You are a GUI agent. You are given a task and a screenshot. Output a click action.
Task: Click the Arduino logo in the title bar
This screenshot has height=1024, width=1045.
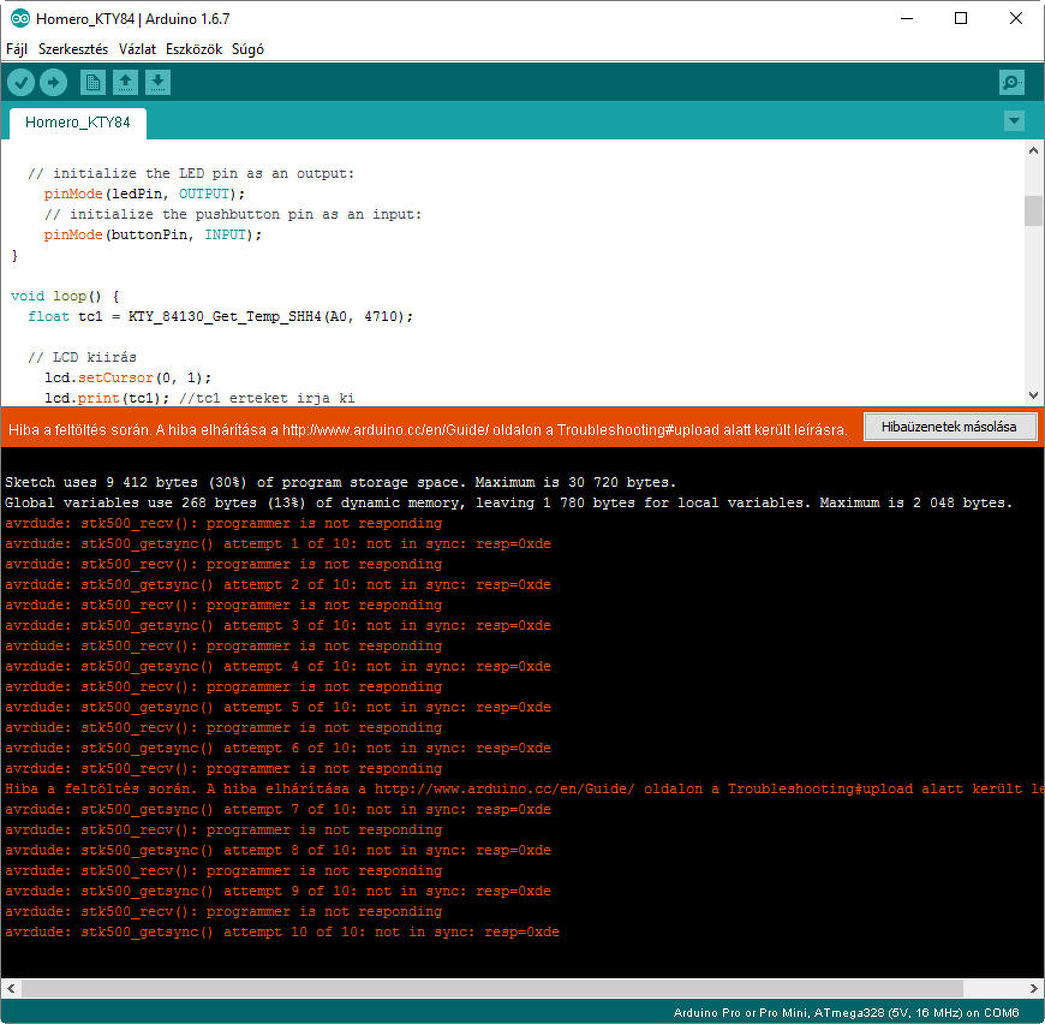[x=20, y=19]
